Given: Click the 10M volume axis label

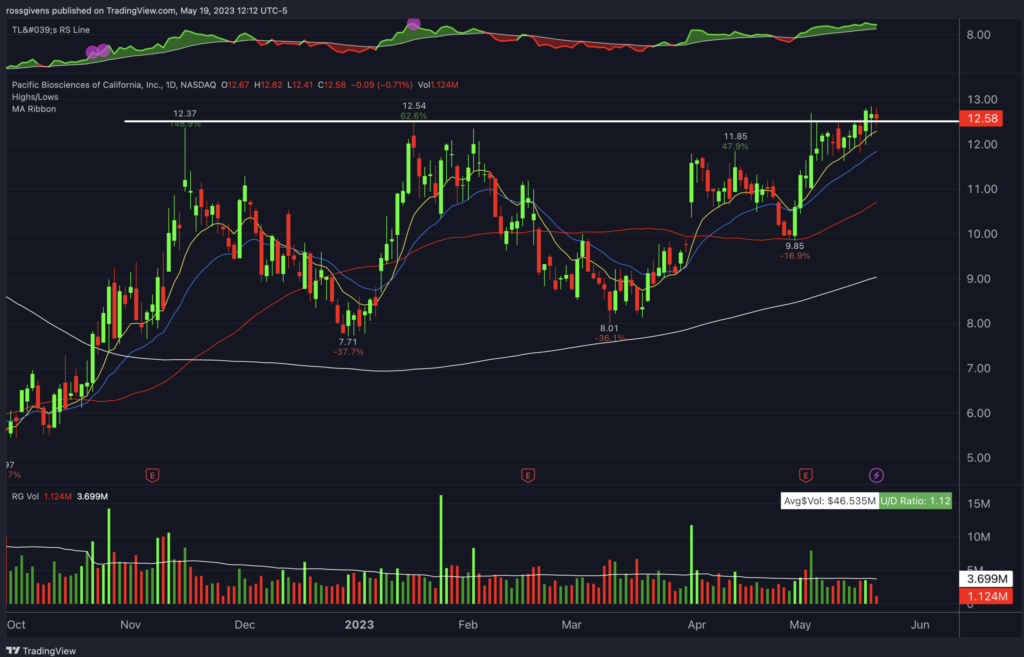Looking at the screenshot, I should (980, 537).
